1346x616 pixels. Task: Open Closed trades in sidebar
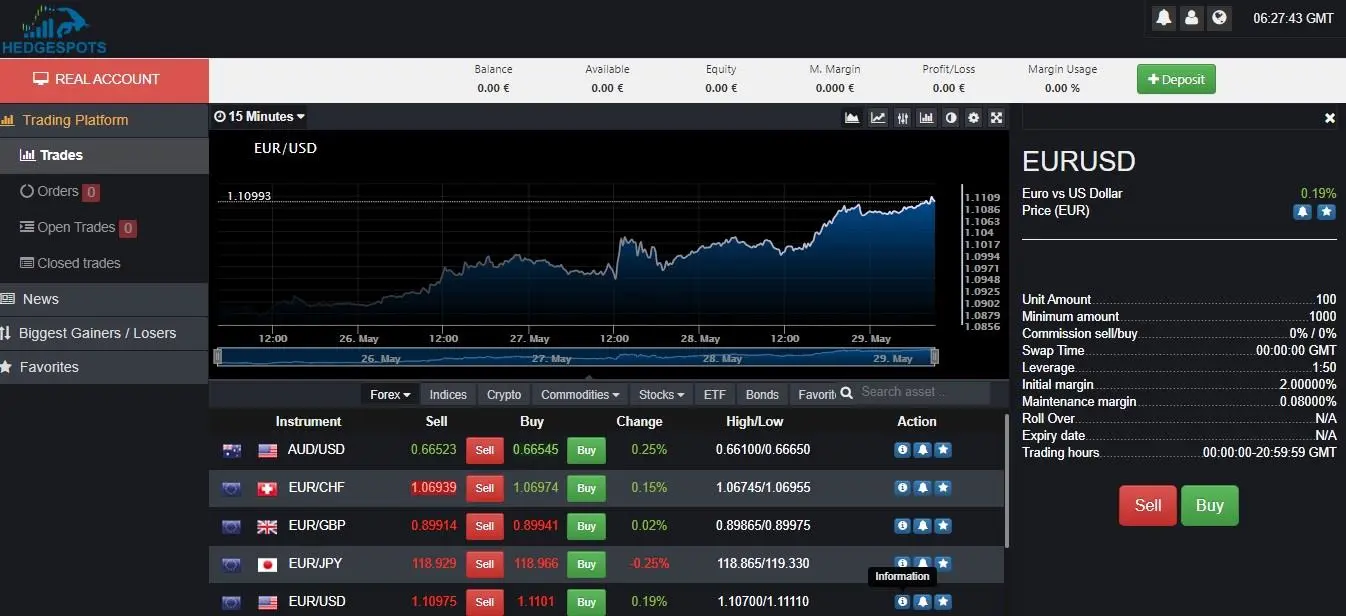pos(104,263)
